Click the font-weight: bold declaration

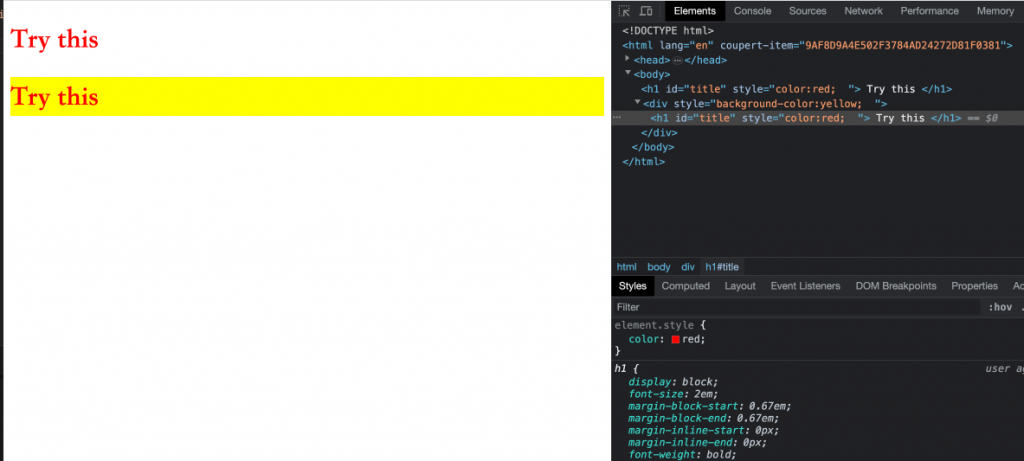pyautogui.click(x=682, y=454)
